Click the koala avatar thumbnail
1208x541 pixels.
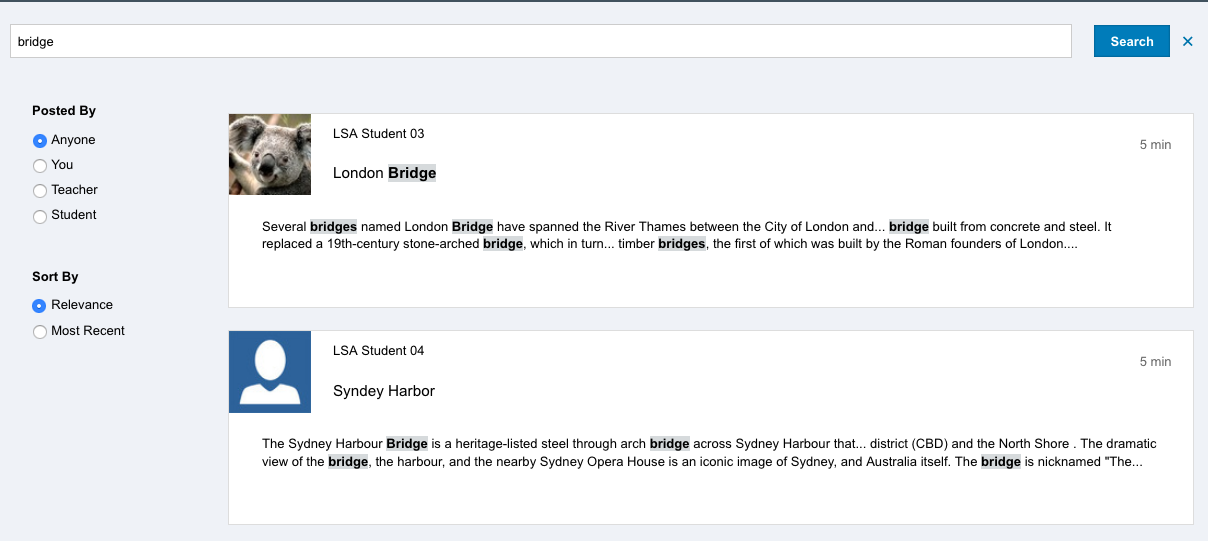[270, 154]
